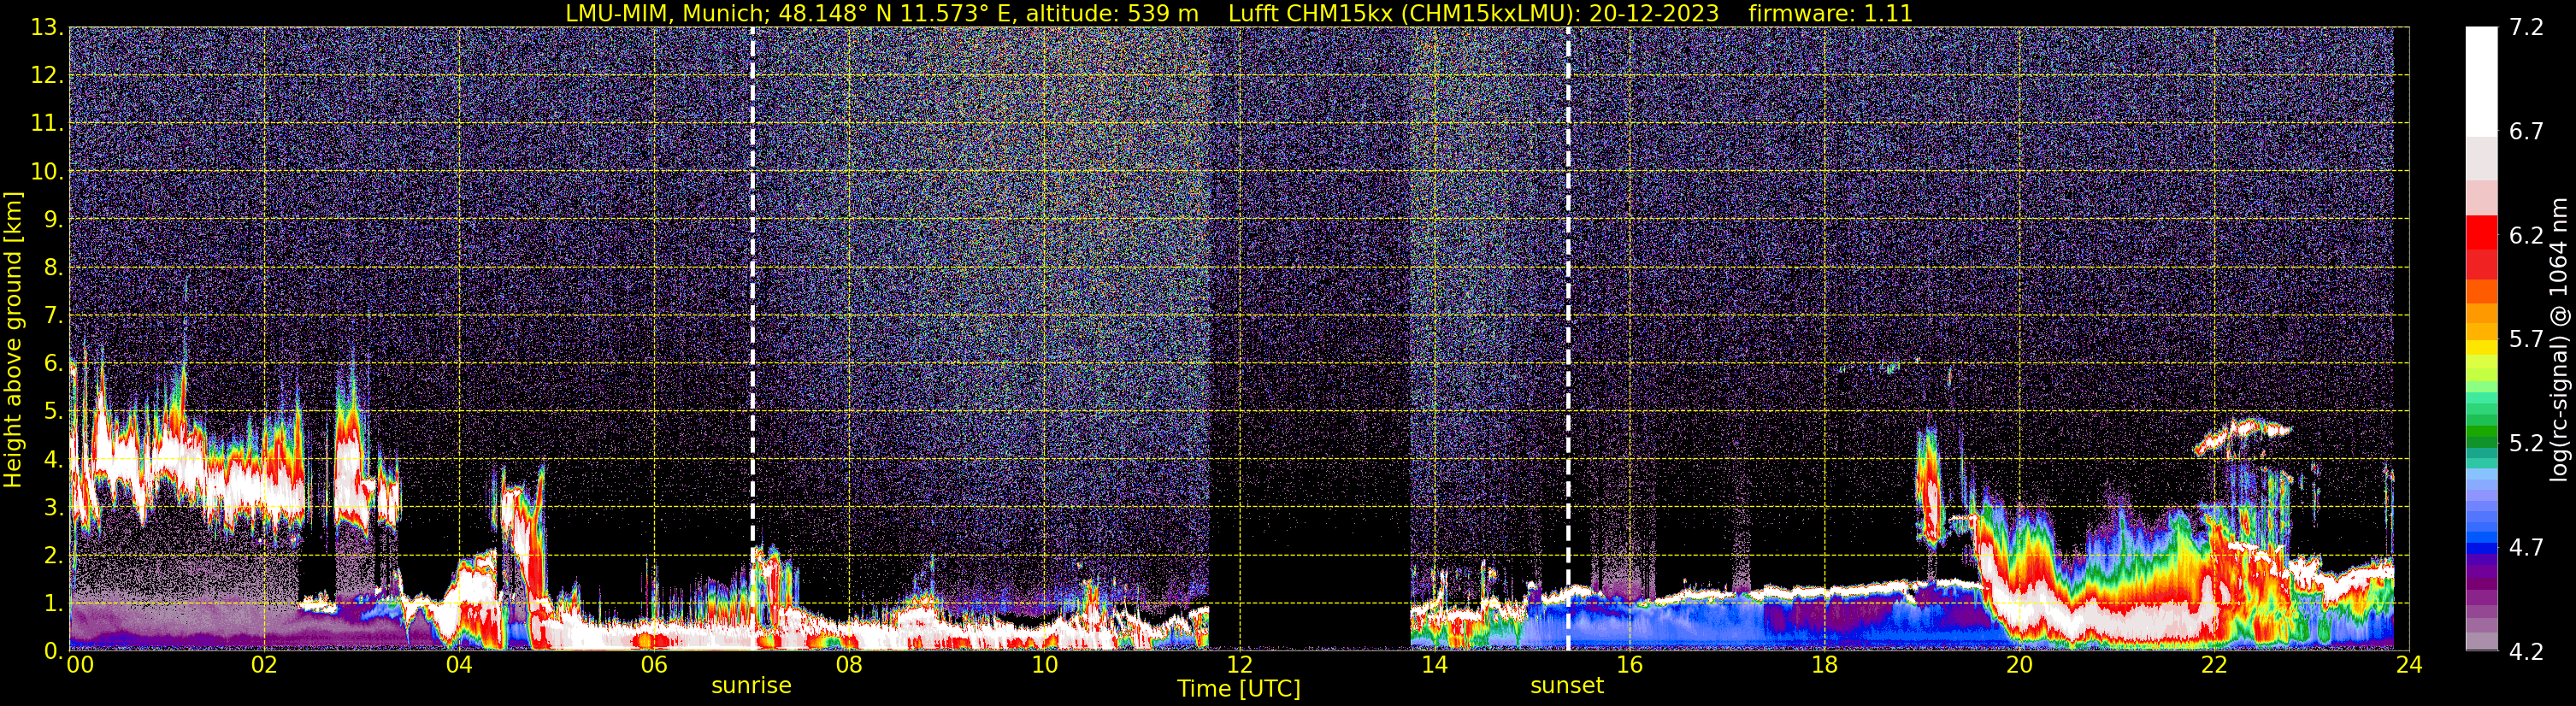Click the 4. tick on the height axis
The height and width of the screenshot is (706, 2576).
(54, 460)
